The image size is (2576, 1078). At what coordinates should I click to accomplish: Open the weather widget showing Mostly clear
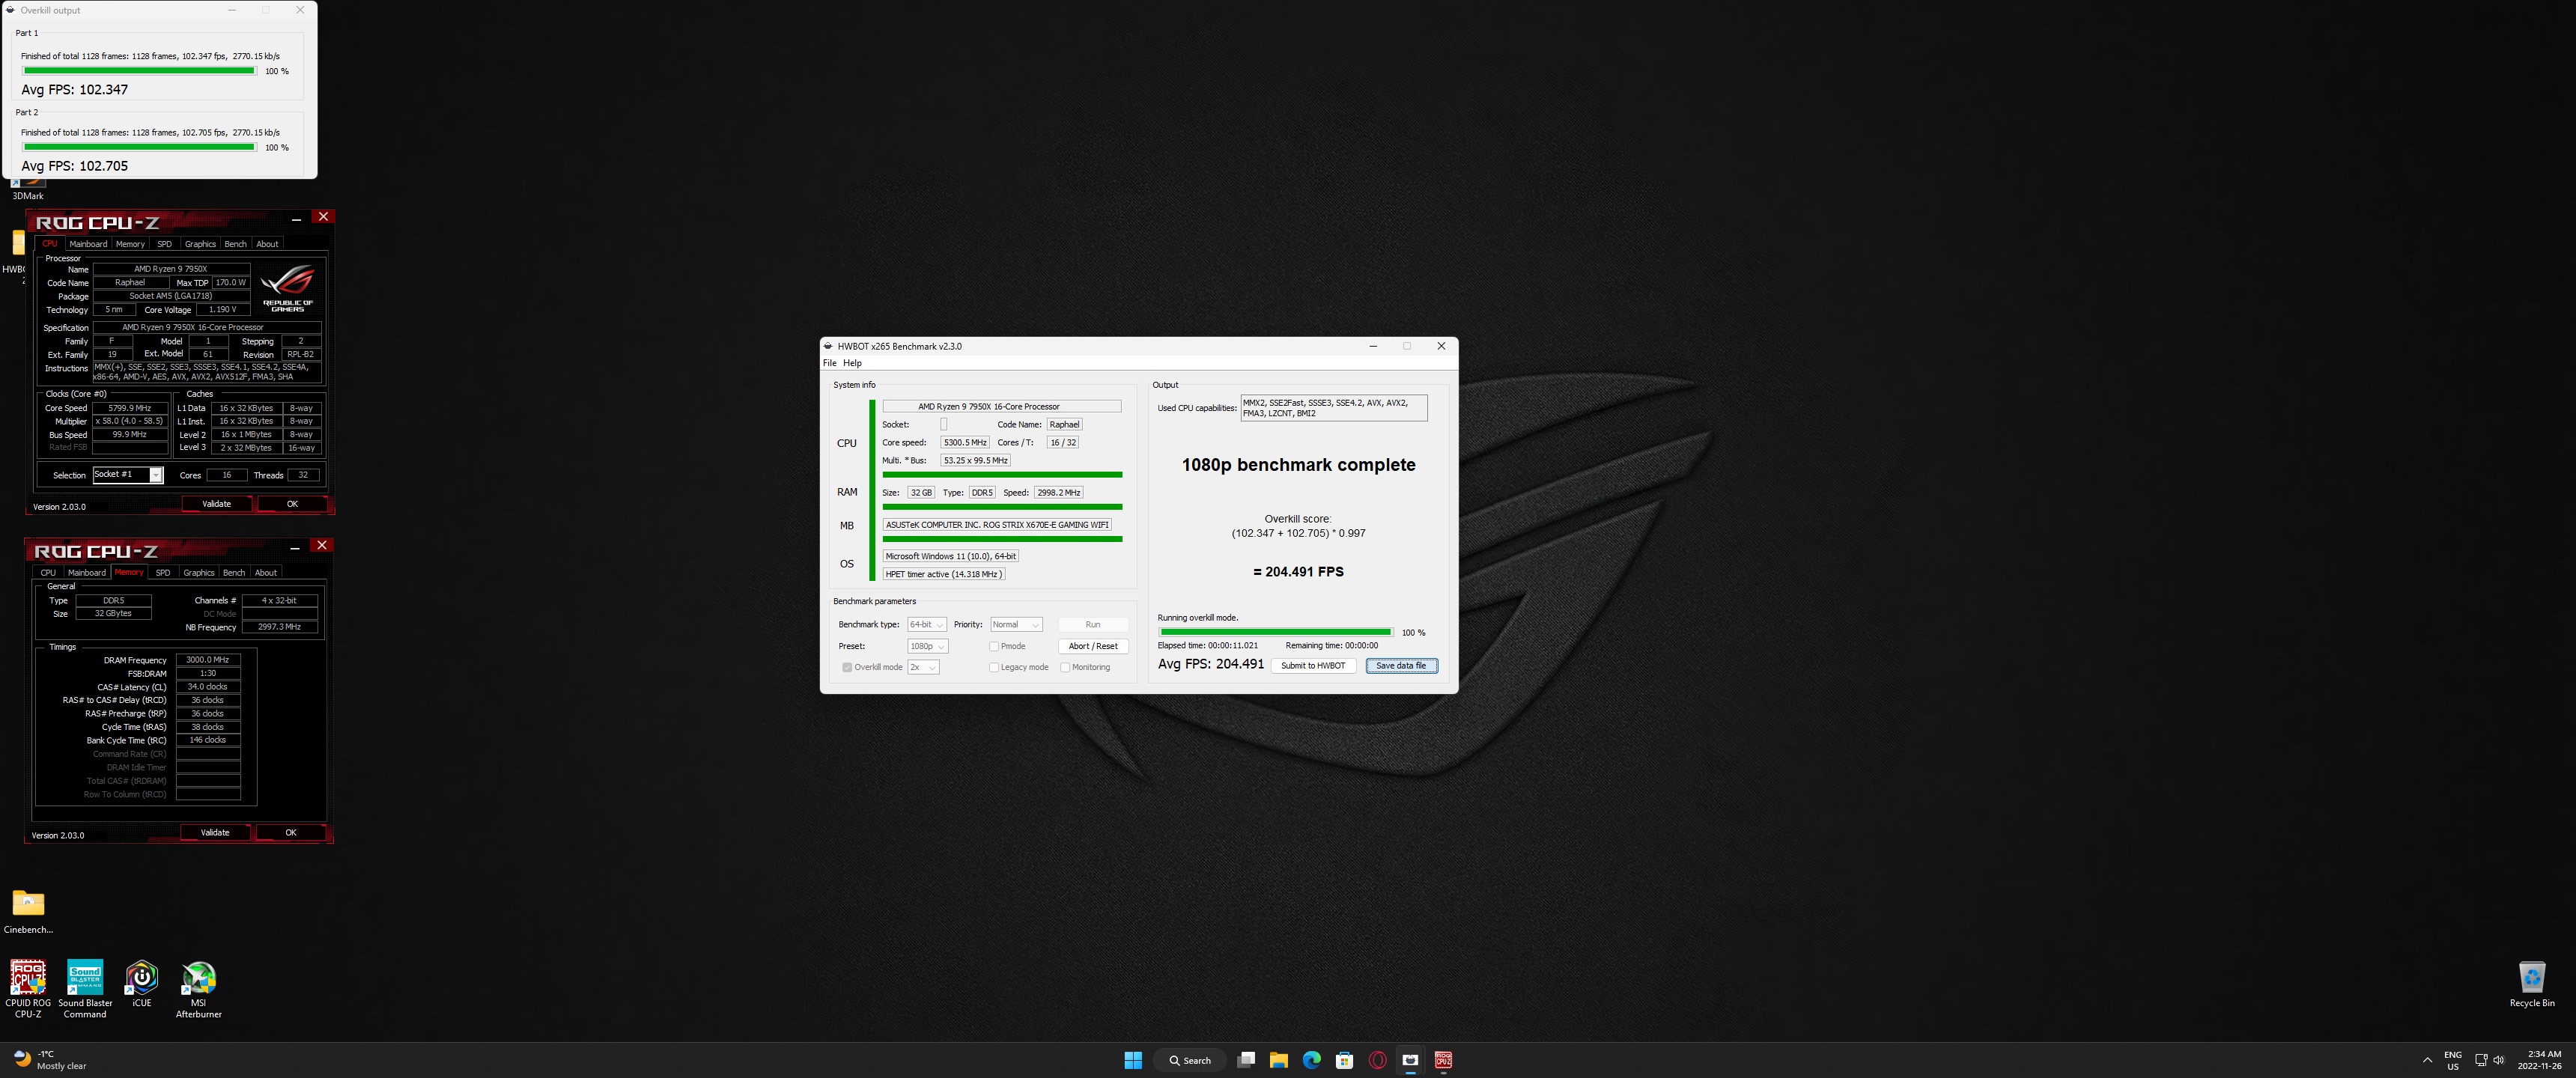(x=50, y=1060)
